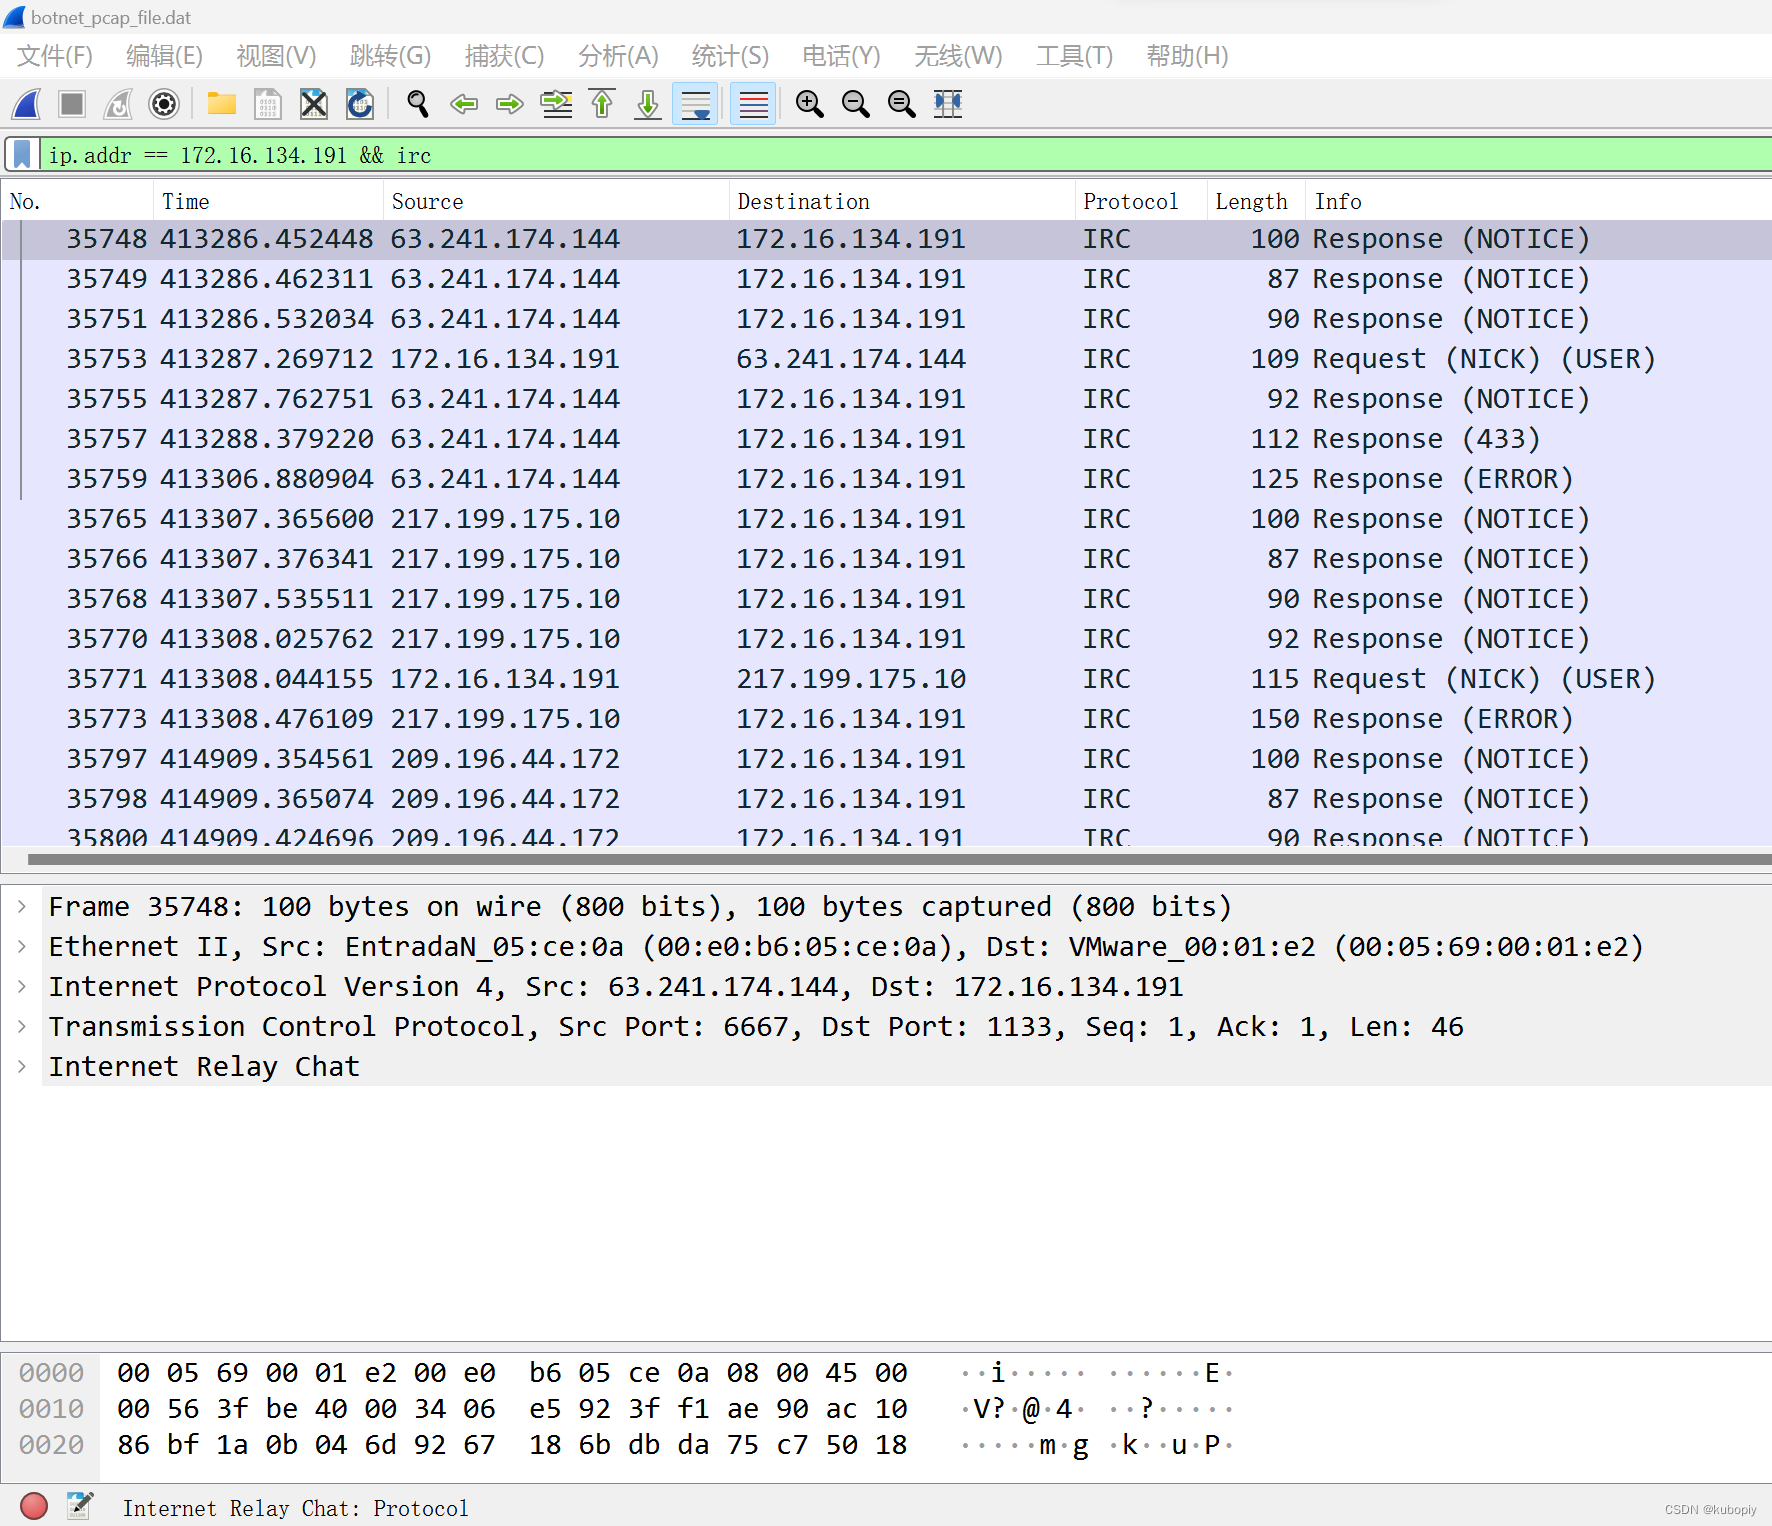Click status bar text Internet Relay Chat: Protocol
The width and height of the screenshot is (1772, 1526).
coord(295,1508)
